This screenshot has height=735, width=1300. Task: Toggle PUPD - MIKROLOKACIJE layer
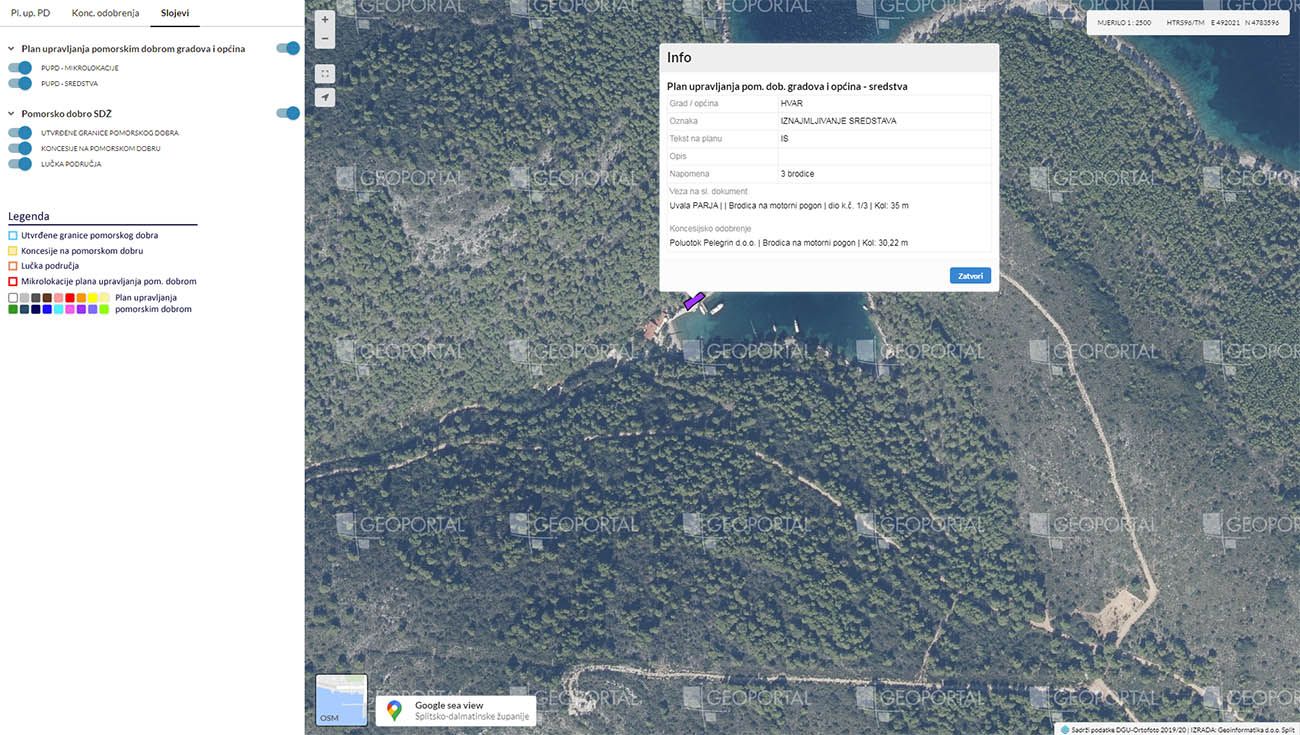coord(20,68)
